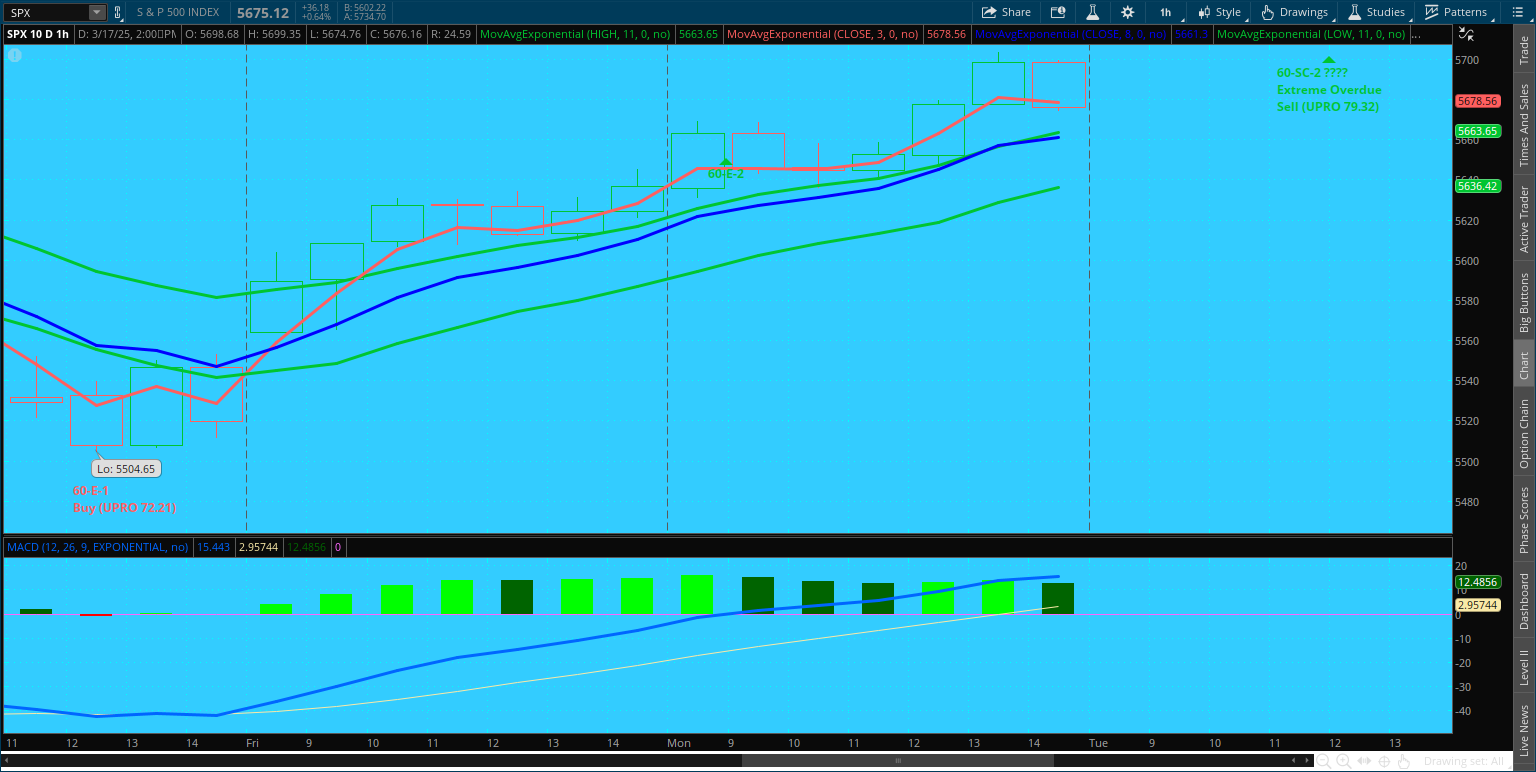Image resolution: width=1536 pixels, height=772 pixels.
Task: Click the horizontal chart scrollbar thumb
Action: (x=897, y=761)
